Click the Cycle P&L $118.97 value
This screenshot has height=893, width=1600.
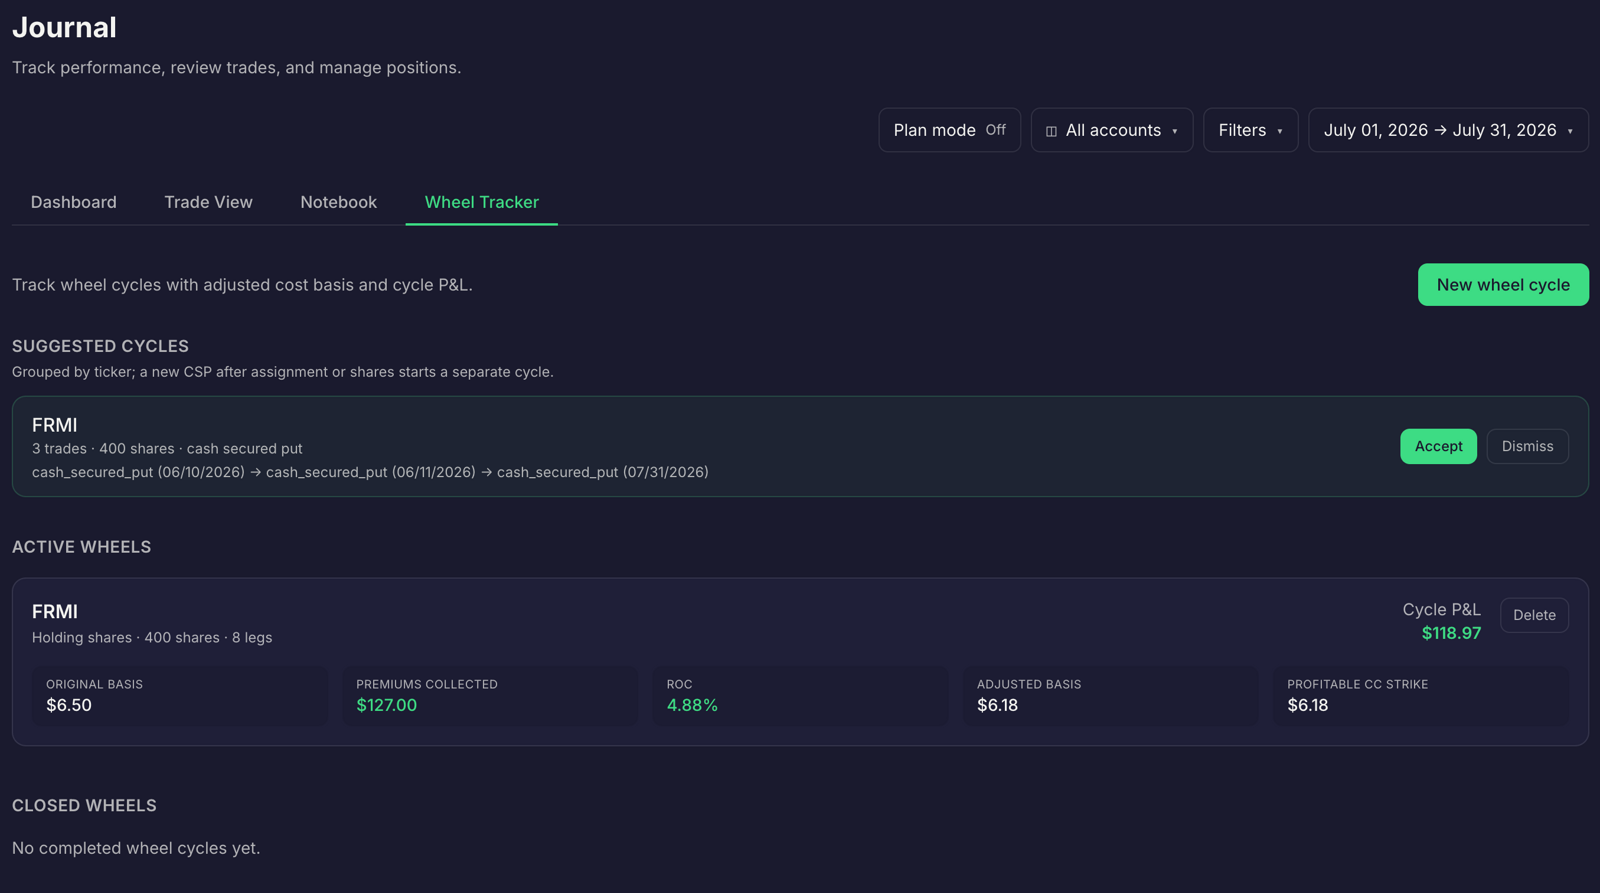pos(1451,633)
